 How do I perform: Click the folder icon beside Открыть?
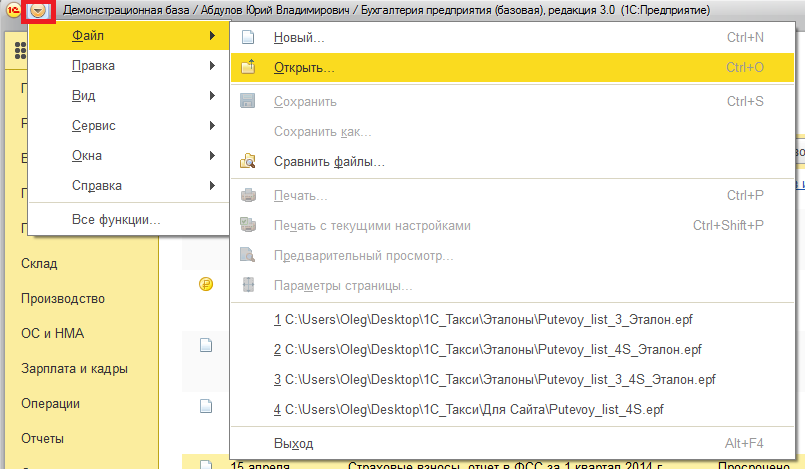[x=249, y=69]
